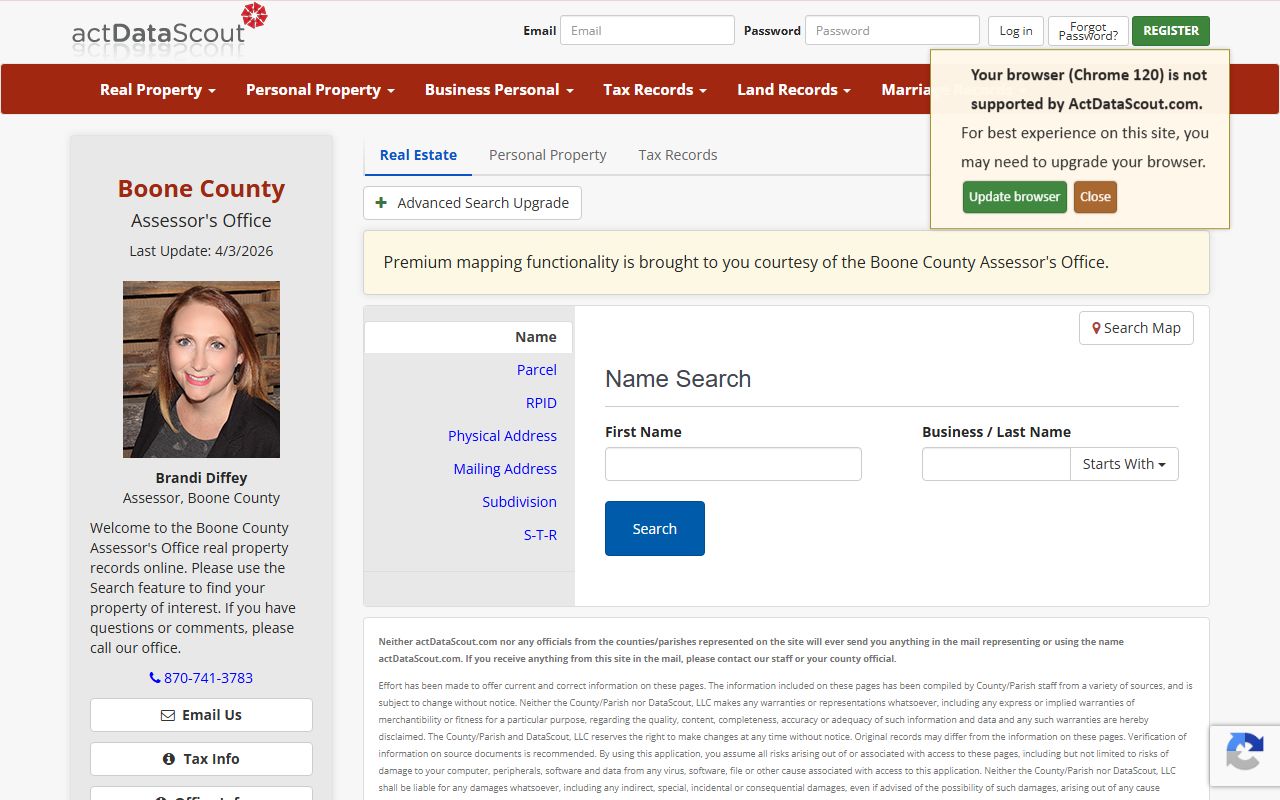Focus the Business / Last Name field
Screen dimensions: 1280x800
click(996, 464)
